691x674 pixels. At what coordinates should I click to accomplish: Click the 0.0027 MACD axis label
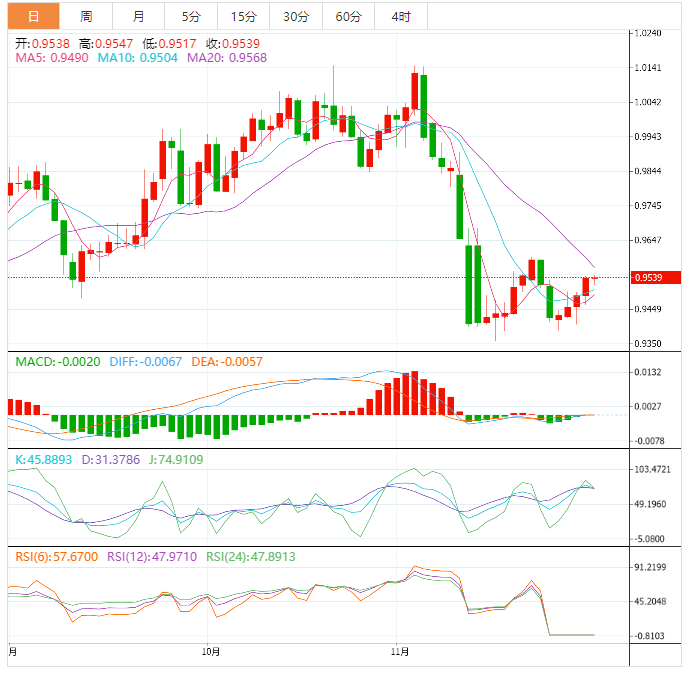648,406
